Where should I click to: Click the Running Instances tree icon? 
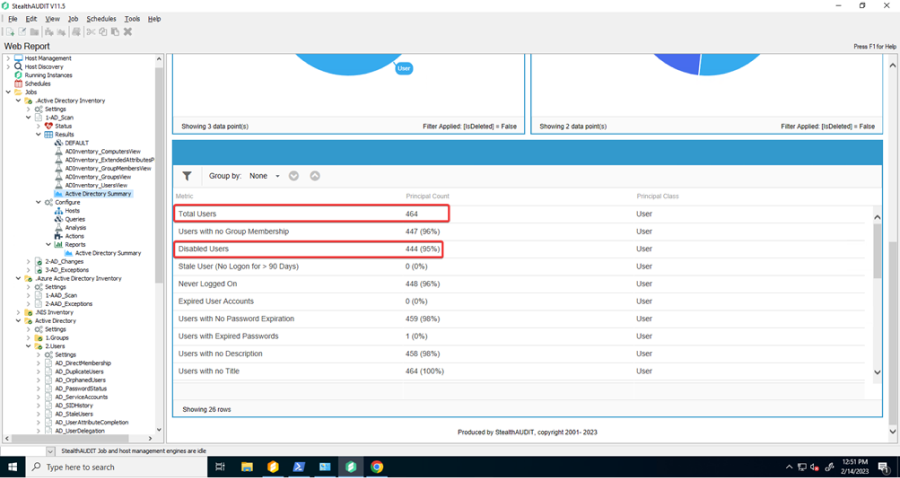(18, 75)
